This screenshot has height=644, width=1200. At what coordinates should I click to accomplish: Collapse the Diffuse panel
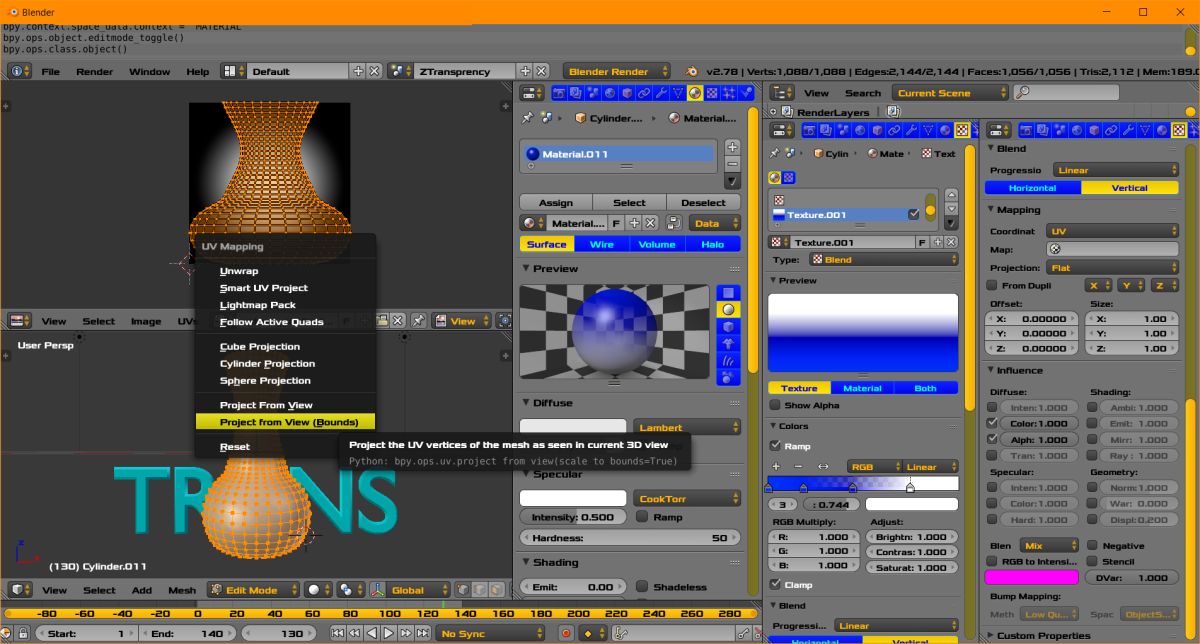[526, 403]
